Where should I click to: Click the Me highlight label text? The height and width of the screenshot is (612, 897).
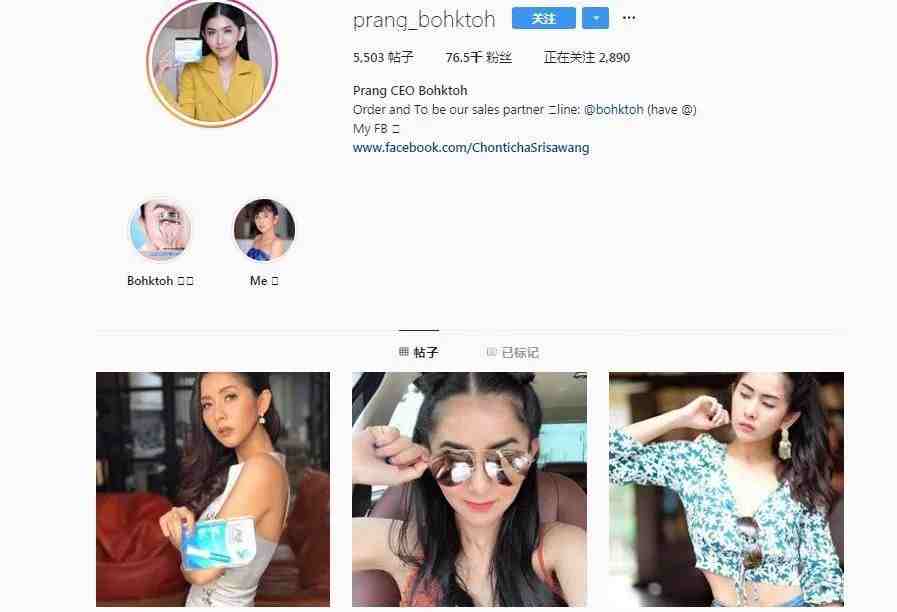coord(264,281)
